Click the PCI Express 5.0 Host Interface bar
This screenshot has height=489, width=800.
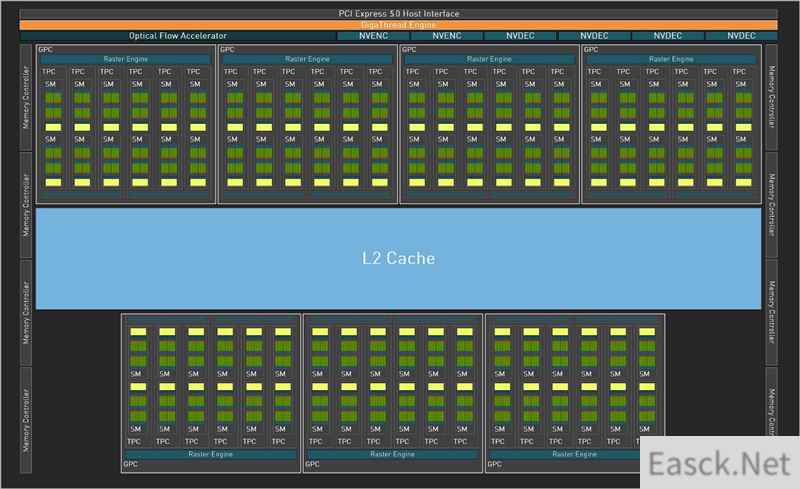click(398, 13)
